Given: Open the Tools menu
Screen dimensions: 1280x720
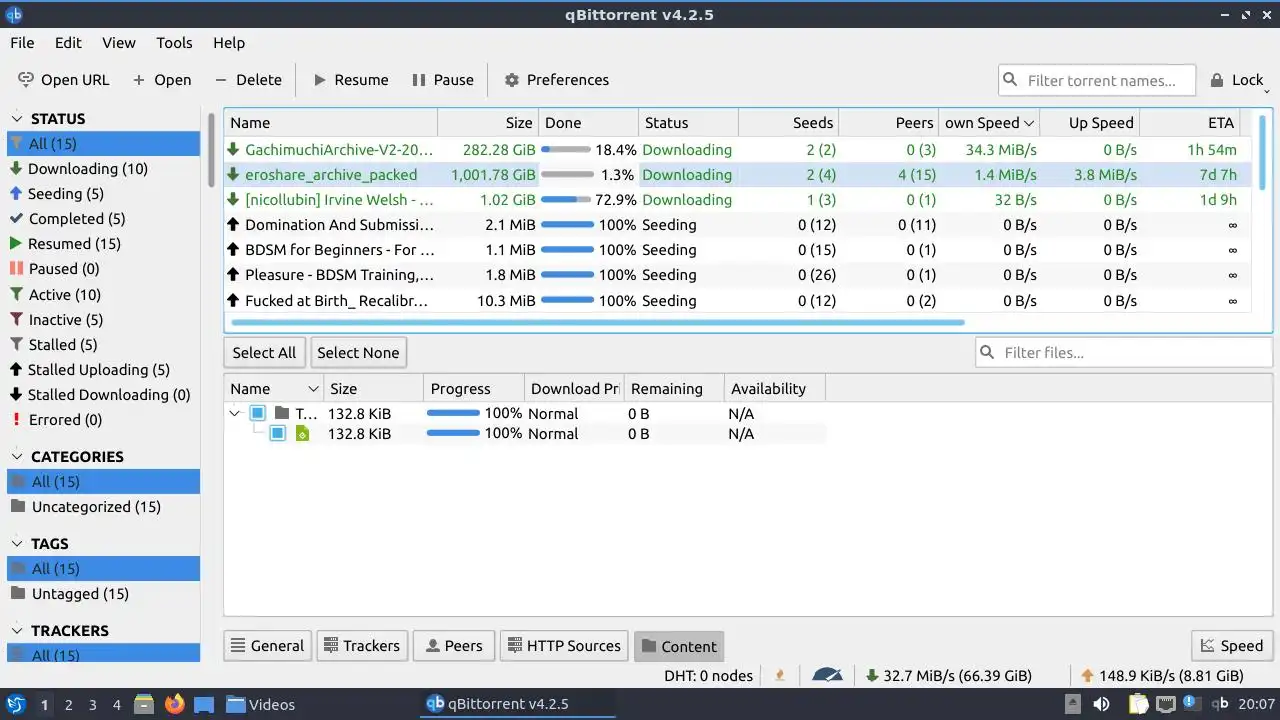Looking at the screenshot, I should pyautogui.click(x=174, y=43).
